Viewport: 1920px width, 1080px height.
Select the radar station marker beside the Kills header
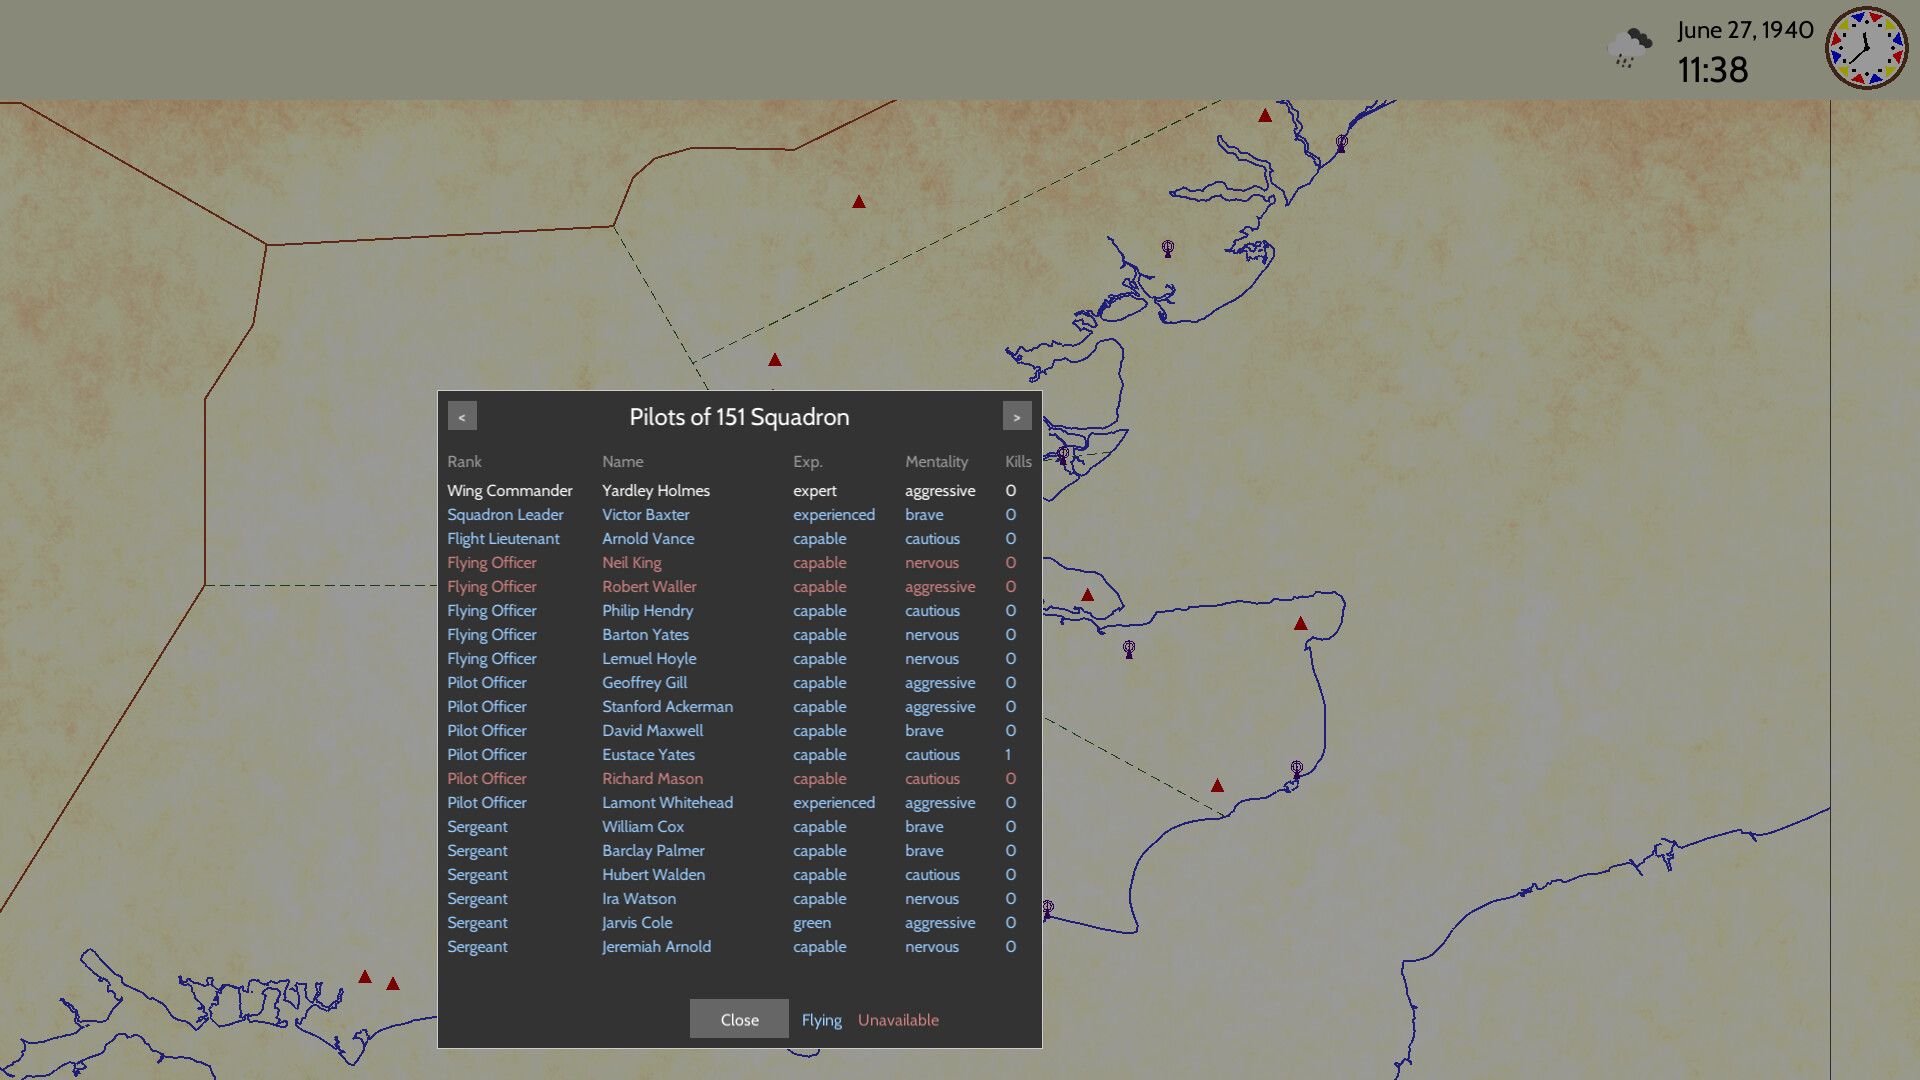(1063, 456)
